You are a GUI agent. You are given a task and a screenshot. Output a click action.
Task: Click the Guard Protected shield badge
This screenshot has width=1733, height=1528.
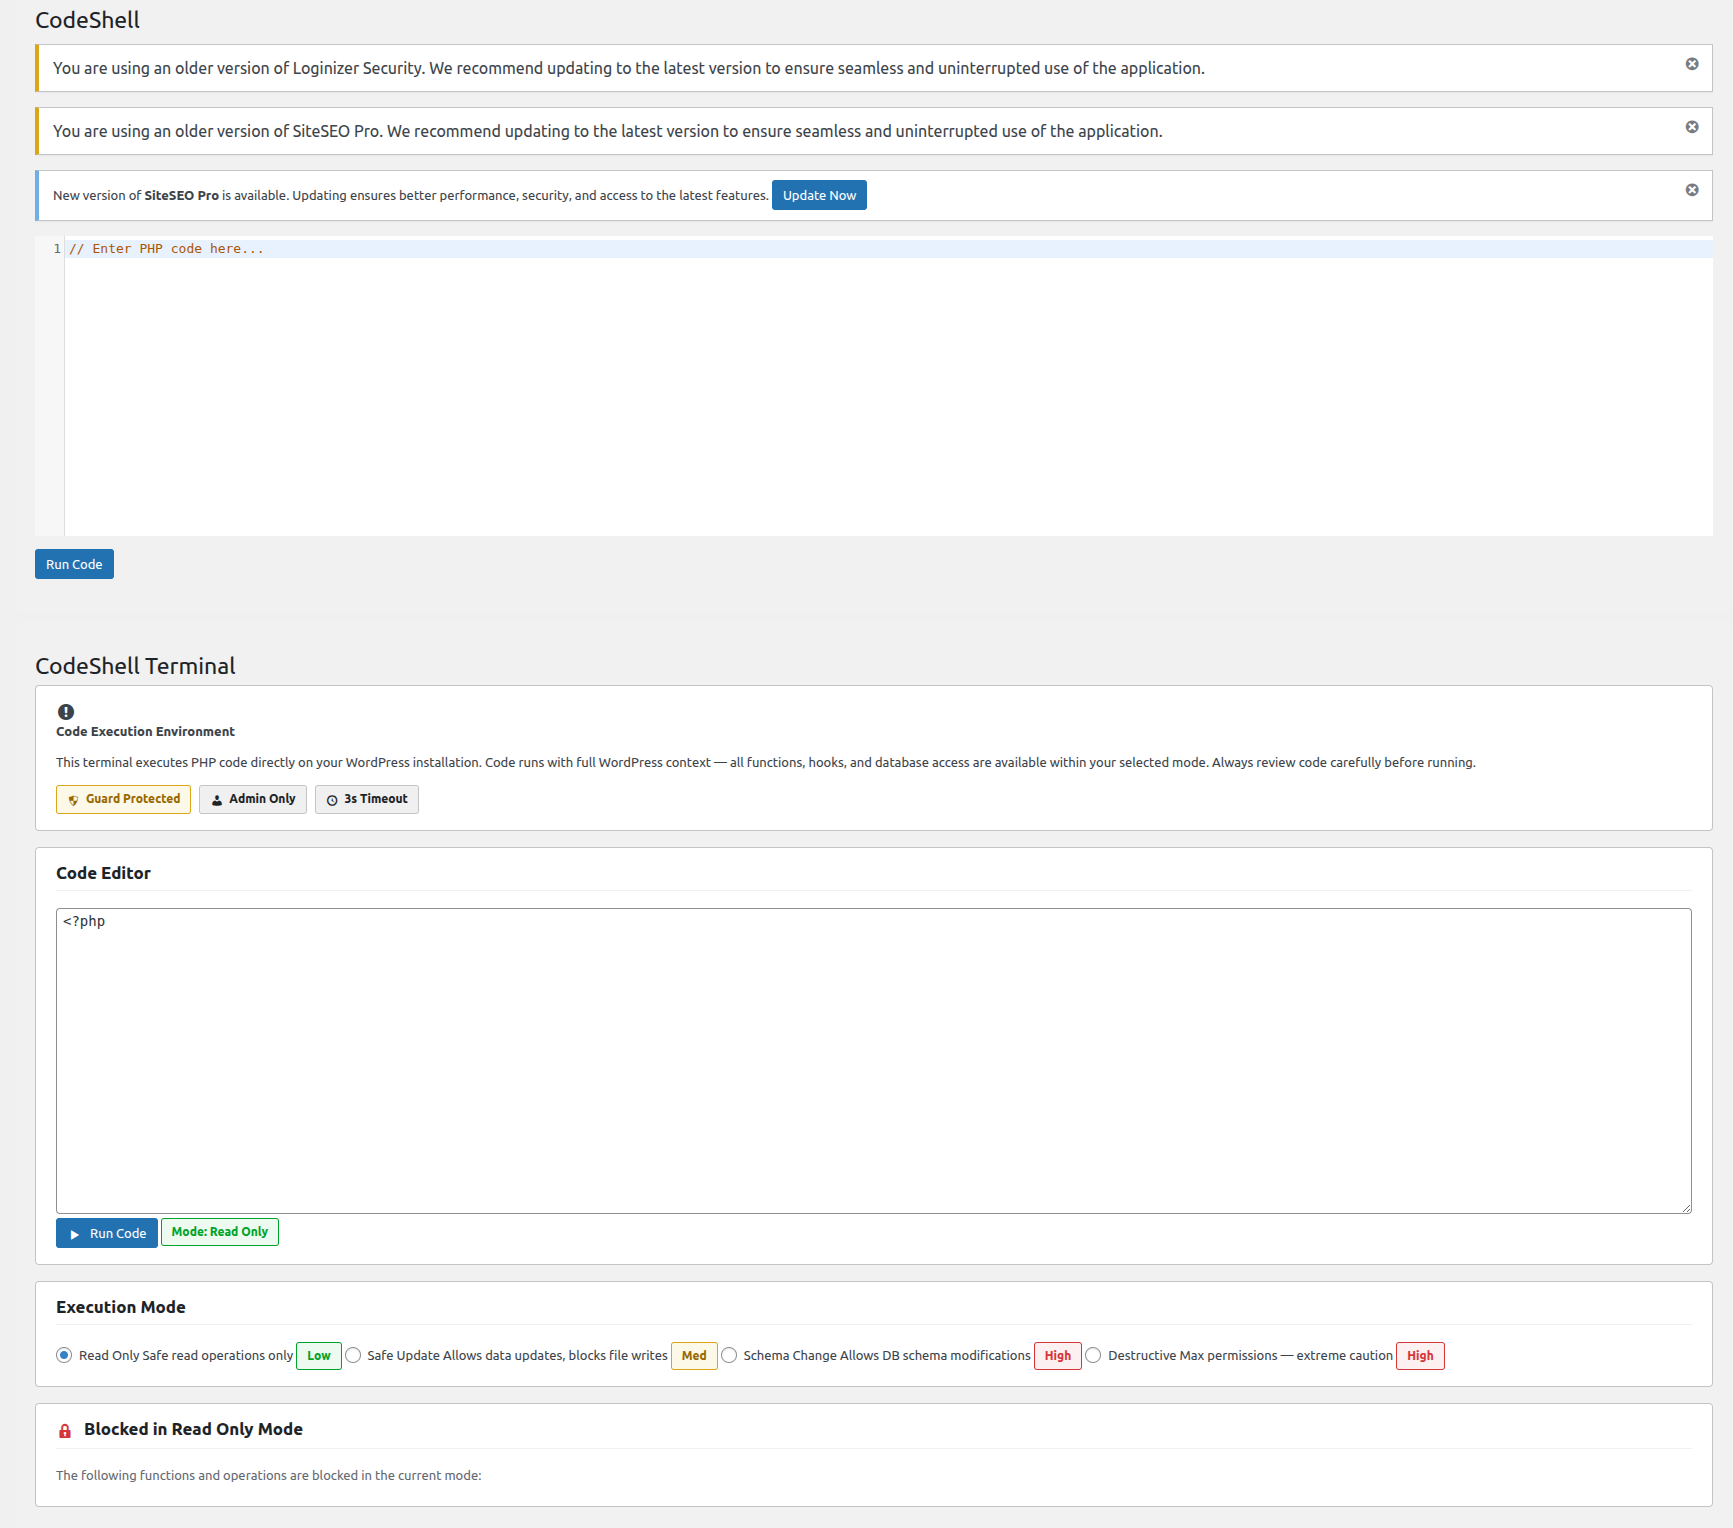123,799
